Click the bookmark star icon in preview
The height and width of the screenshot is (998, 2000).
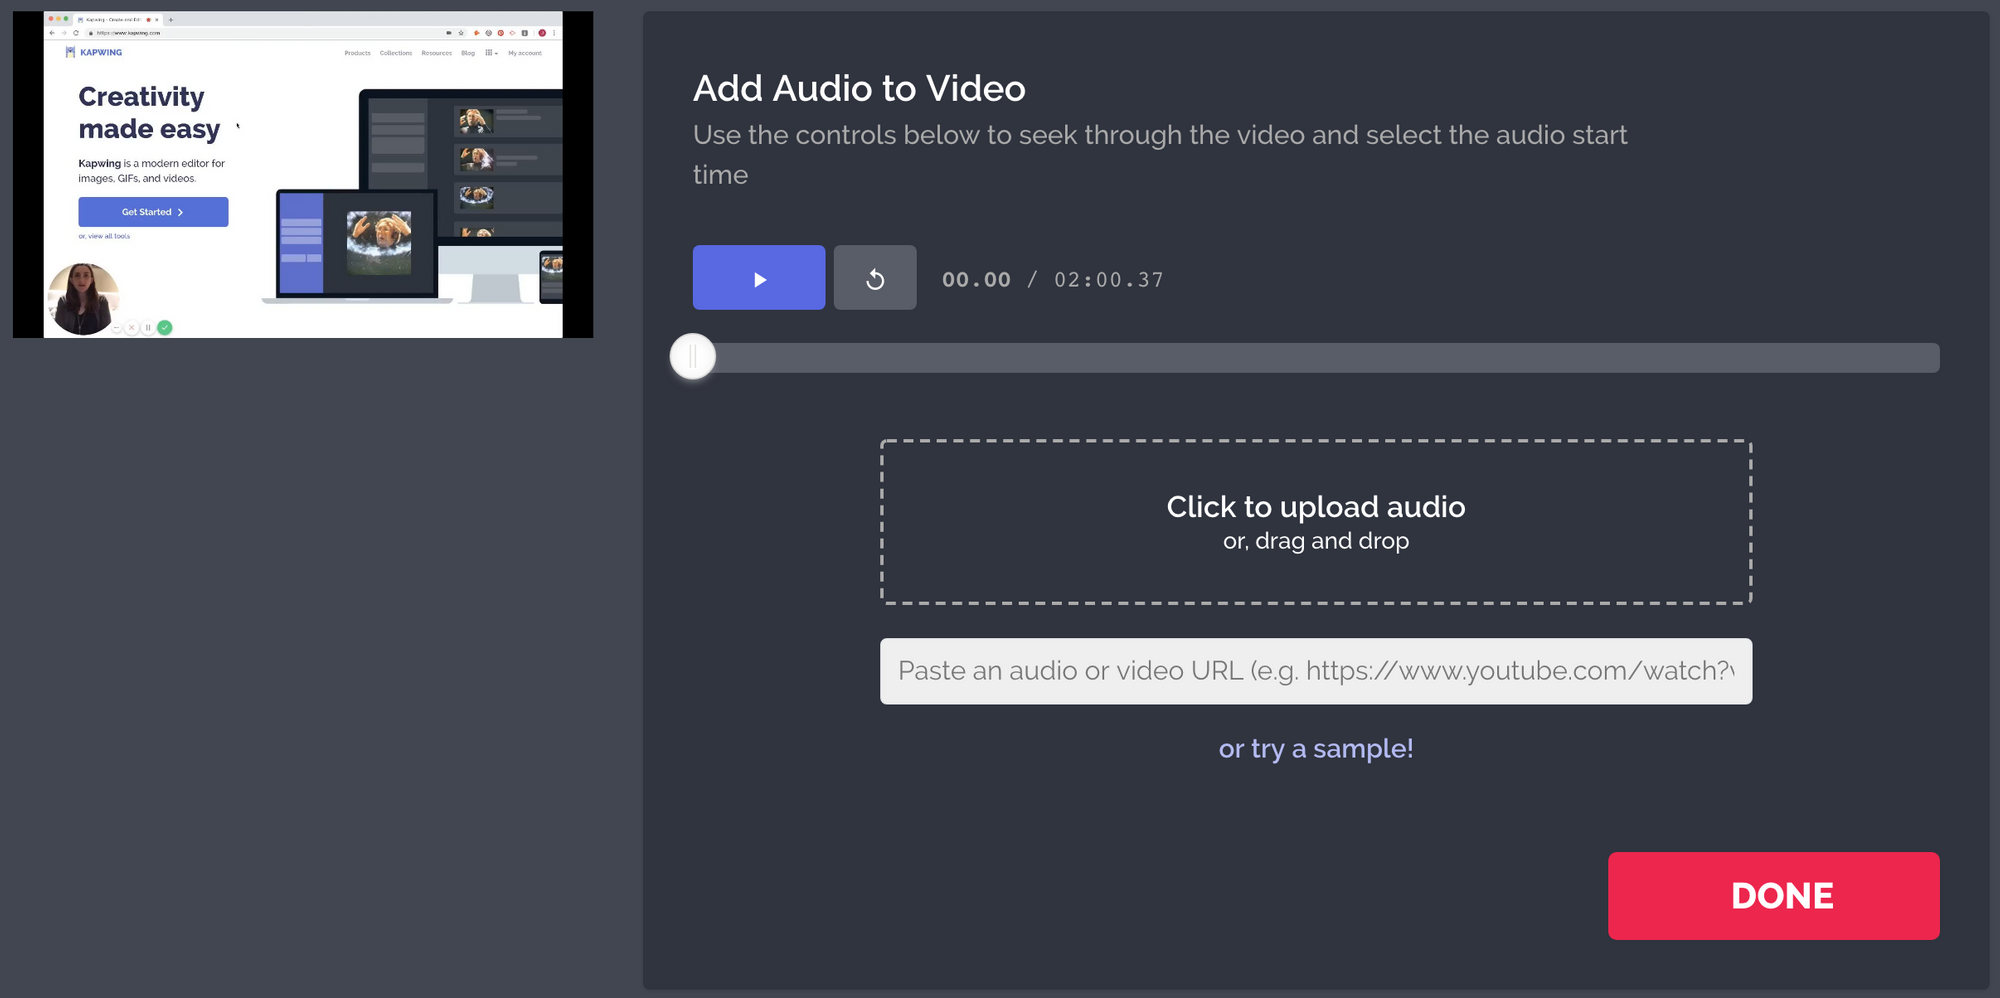tap(461, 33)
